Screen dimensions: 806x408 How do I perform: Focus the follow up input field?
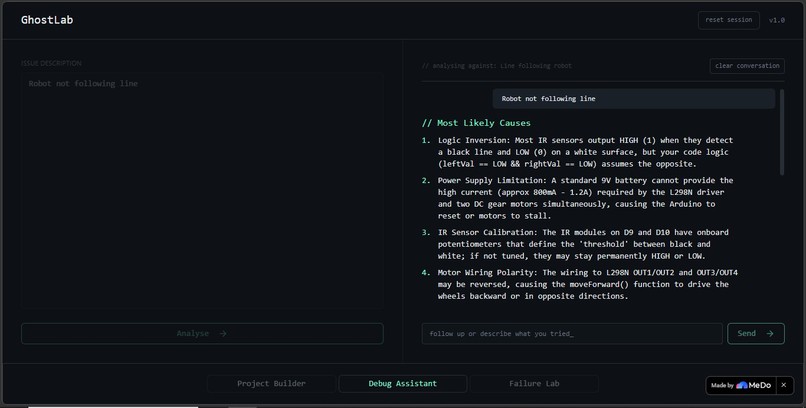(572, 333)
